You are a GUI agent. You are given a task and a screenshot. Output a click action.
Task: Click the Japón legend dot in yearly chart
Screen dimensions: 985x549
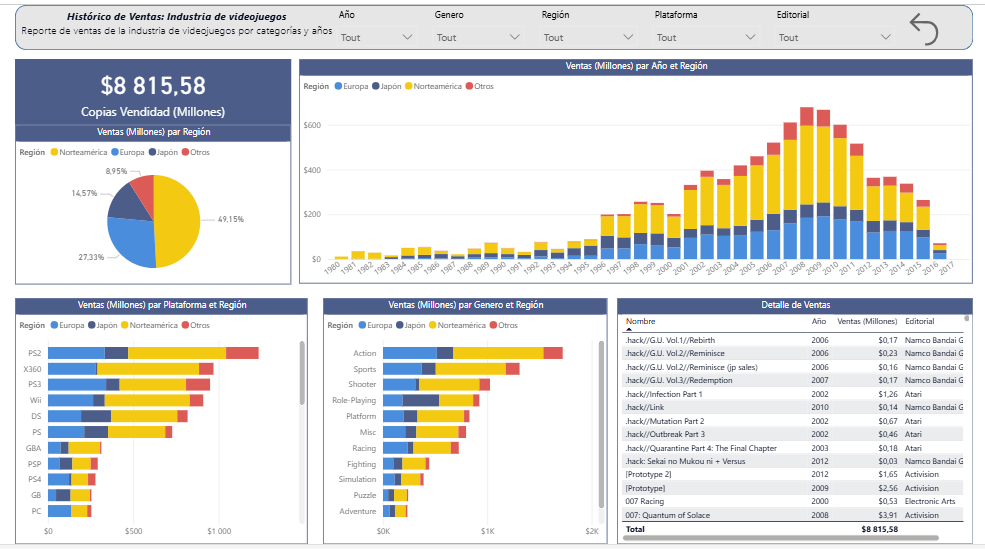376,87
